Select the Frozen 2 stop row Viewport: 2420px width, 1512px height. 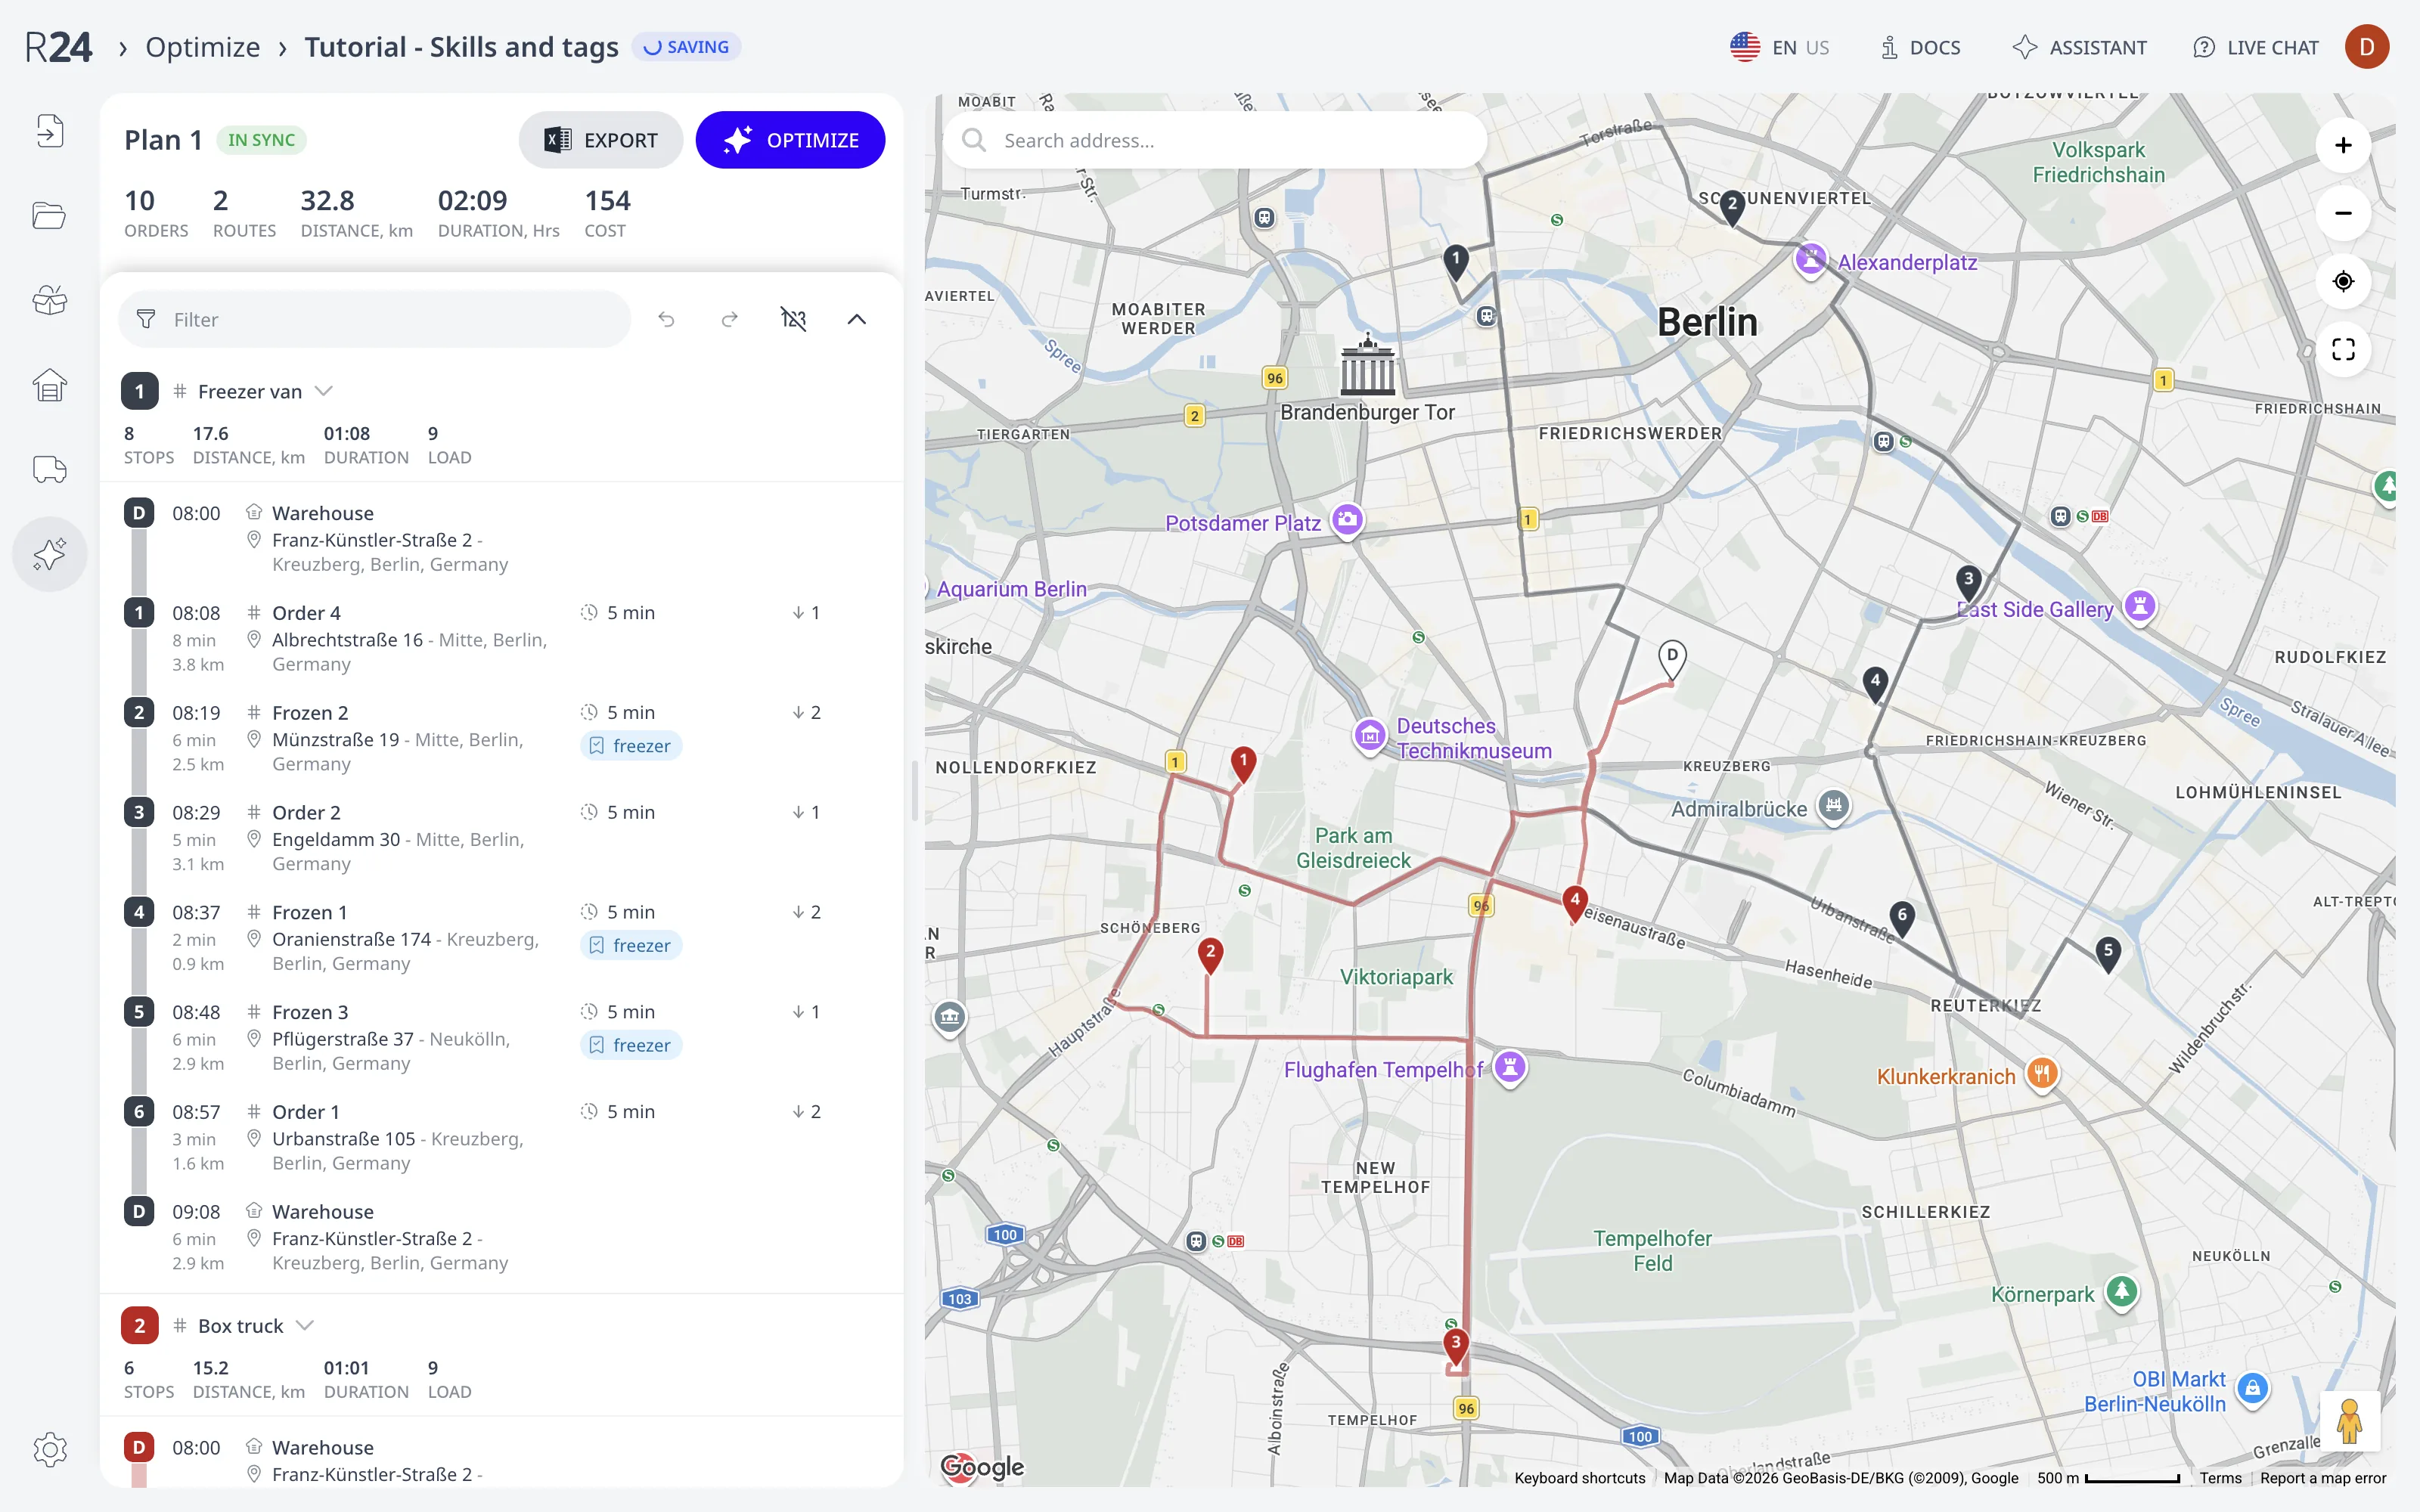pos(502,738)
